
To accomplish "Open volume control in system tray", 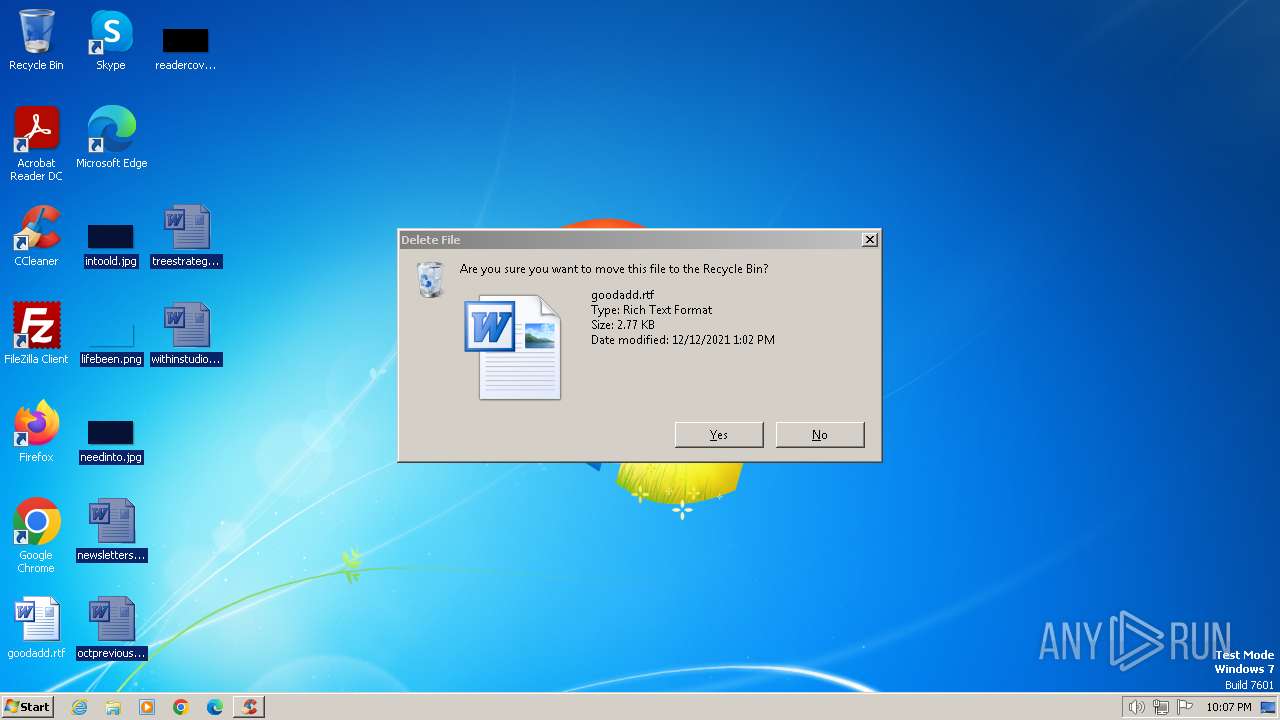I will click(1136, 707).
